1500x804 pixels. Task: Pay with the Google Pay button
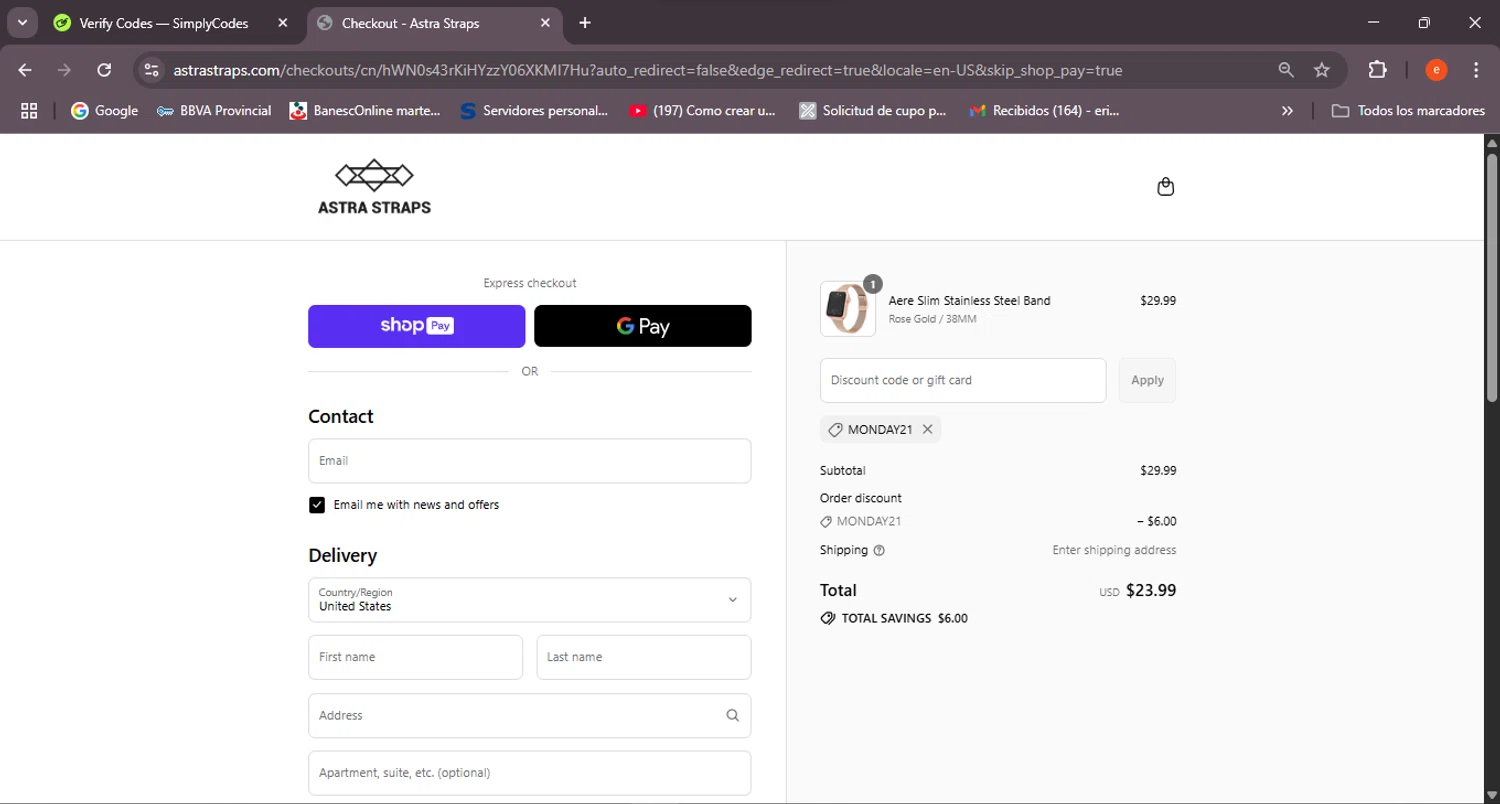pos(642,326)
